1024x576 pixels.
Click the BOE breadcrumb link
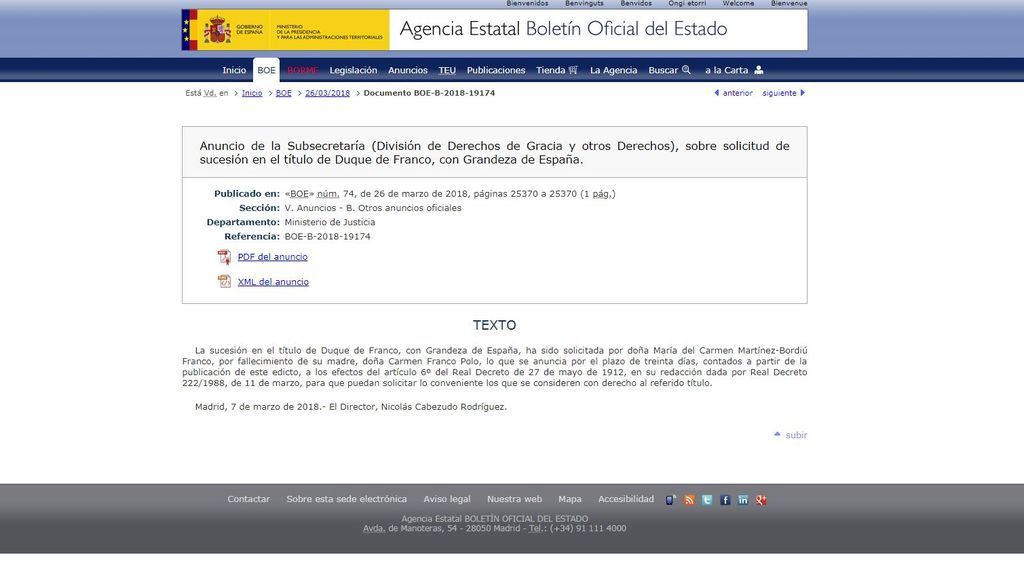[283, 93]
